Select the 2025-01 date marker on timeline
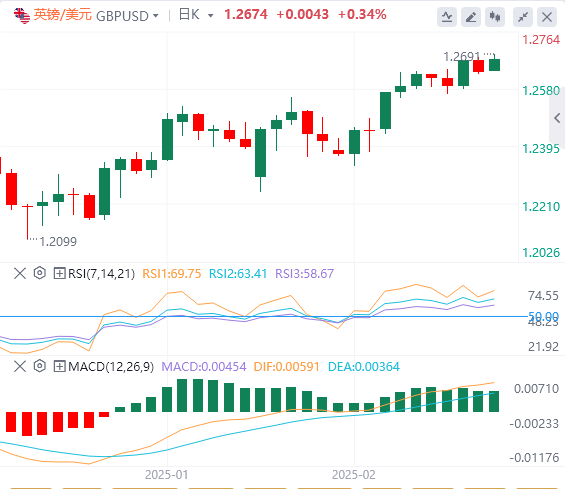 pos(166,475)
